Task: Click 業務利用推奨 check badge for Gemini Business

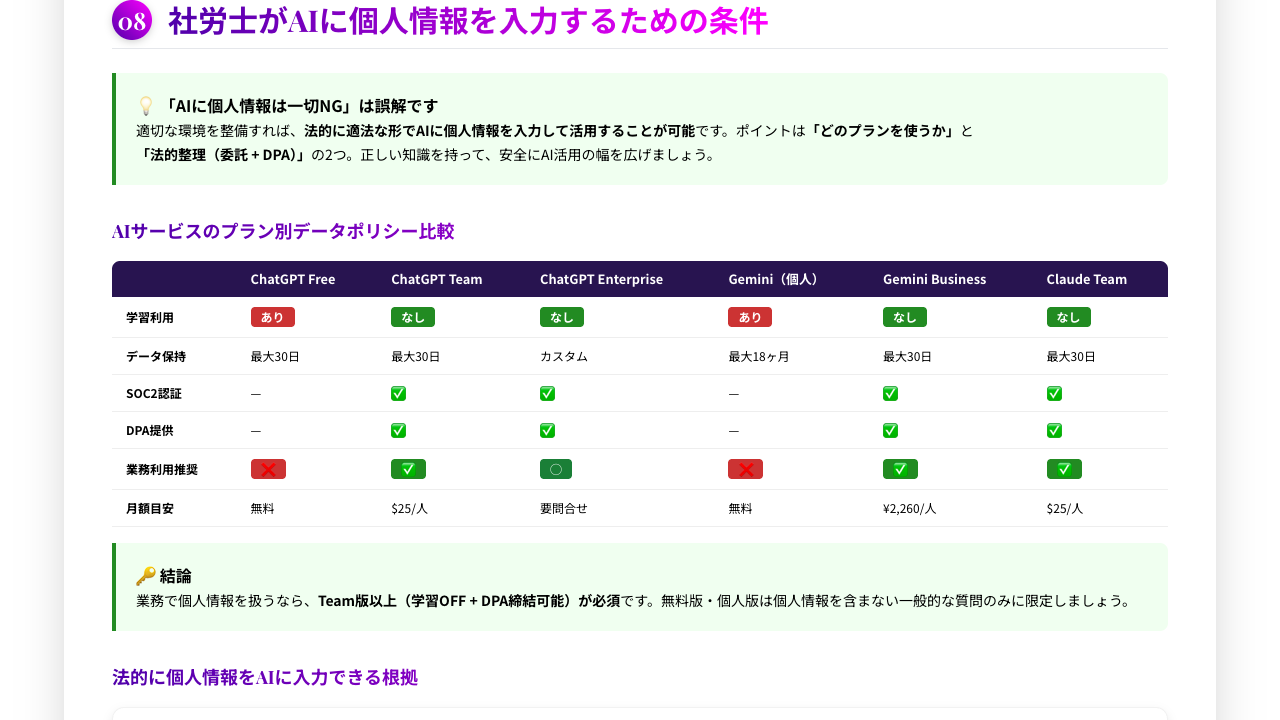Action: [x=900, y=469]
